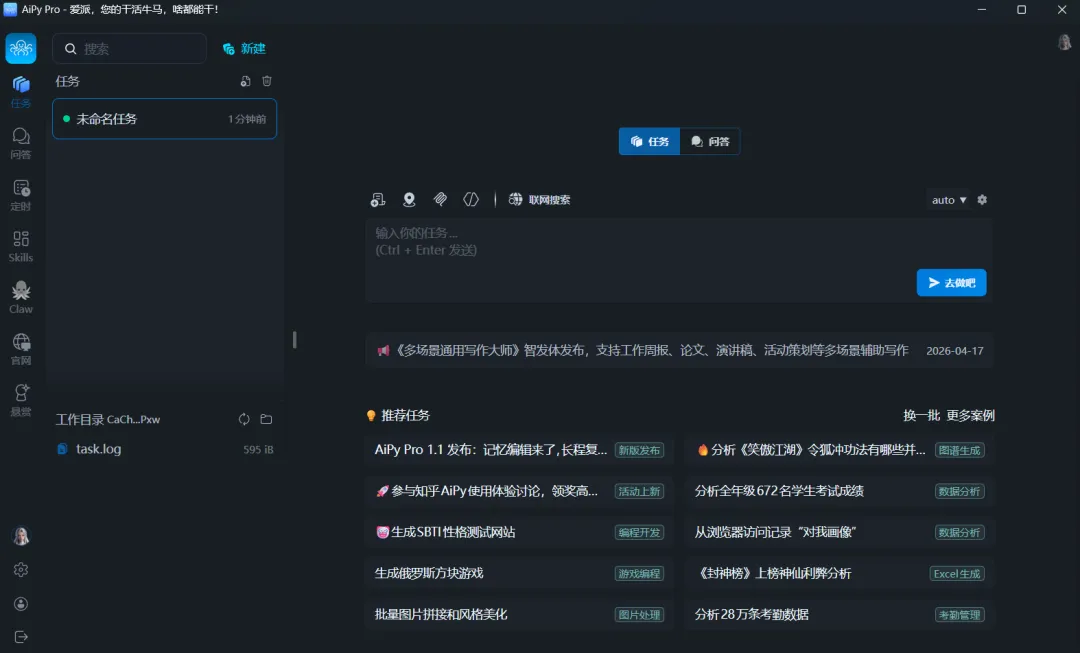This screenshot has height=653, width=1080.
Task: Open the Skills section in the sidebar
Action: [21, 247]
